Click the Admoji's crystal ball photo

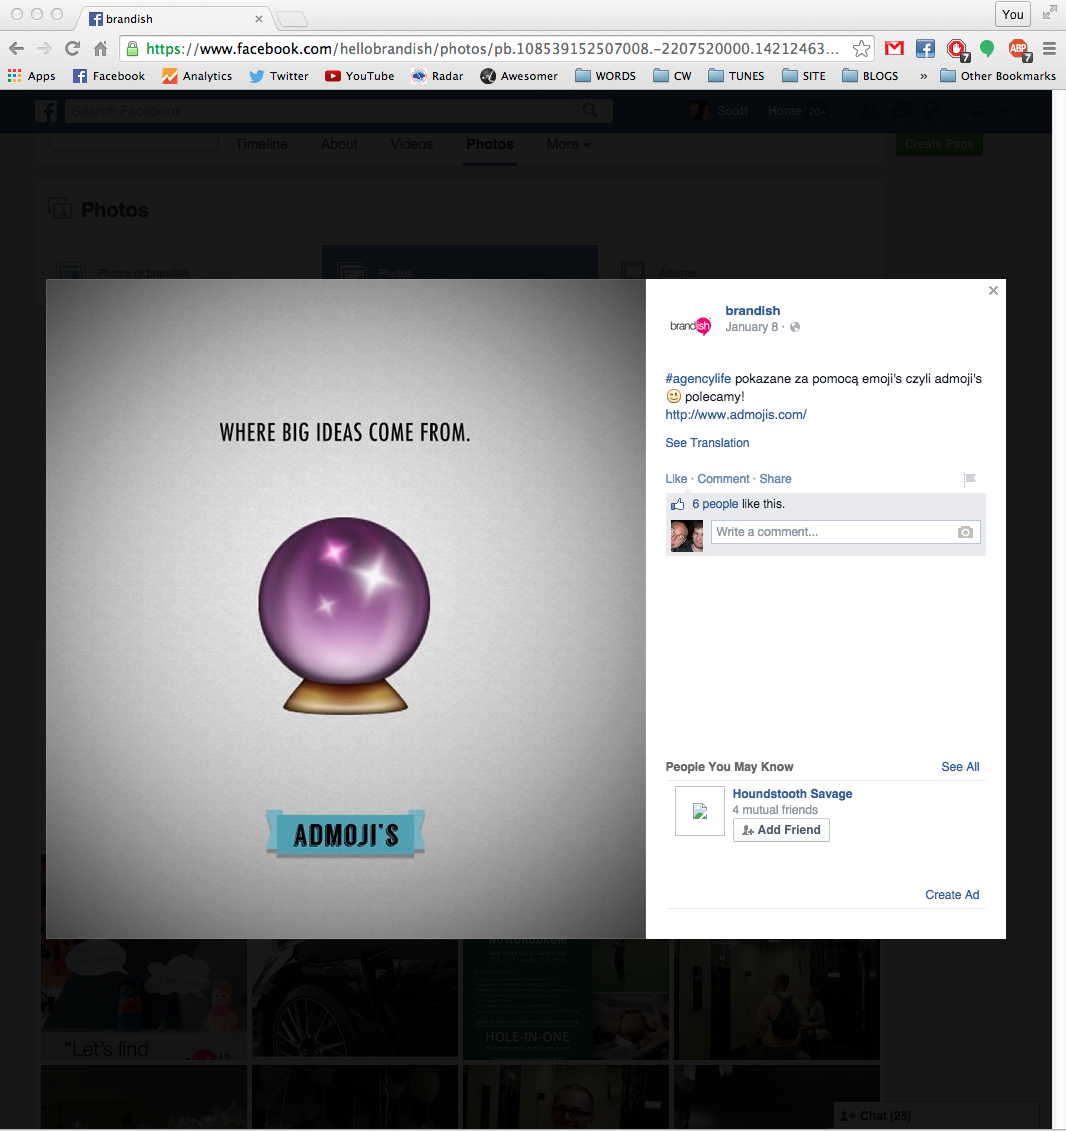(345, 609)
